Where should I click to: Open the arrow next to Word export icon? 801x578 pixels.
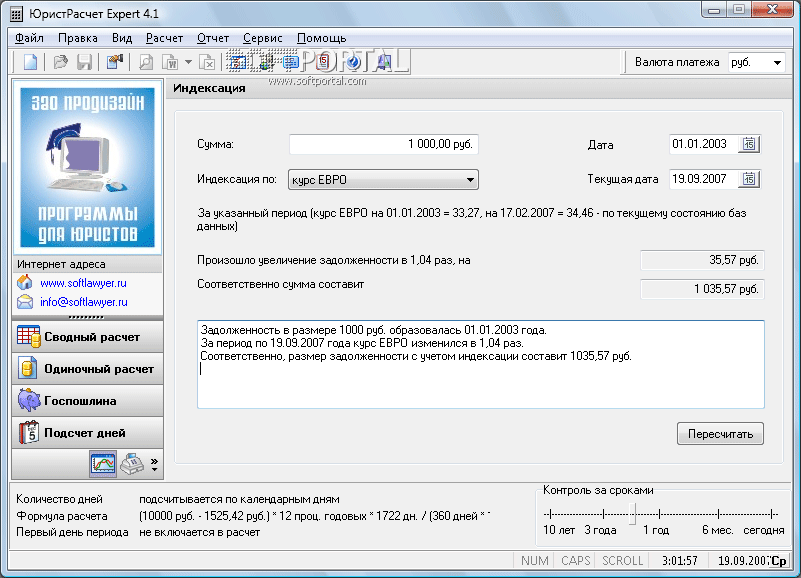coord(188,62)
